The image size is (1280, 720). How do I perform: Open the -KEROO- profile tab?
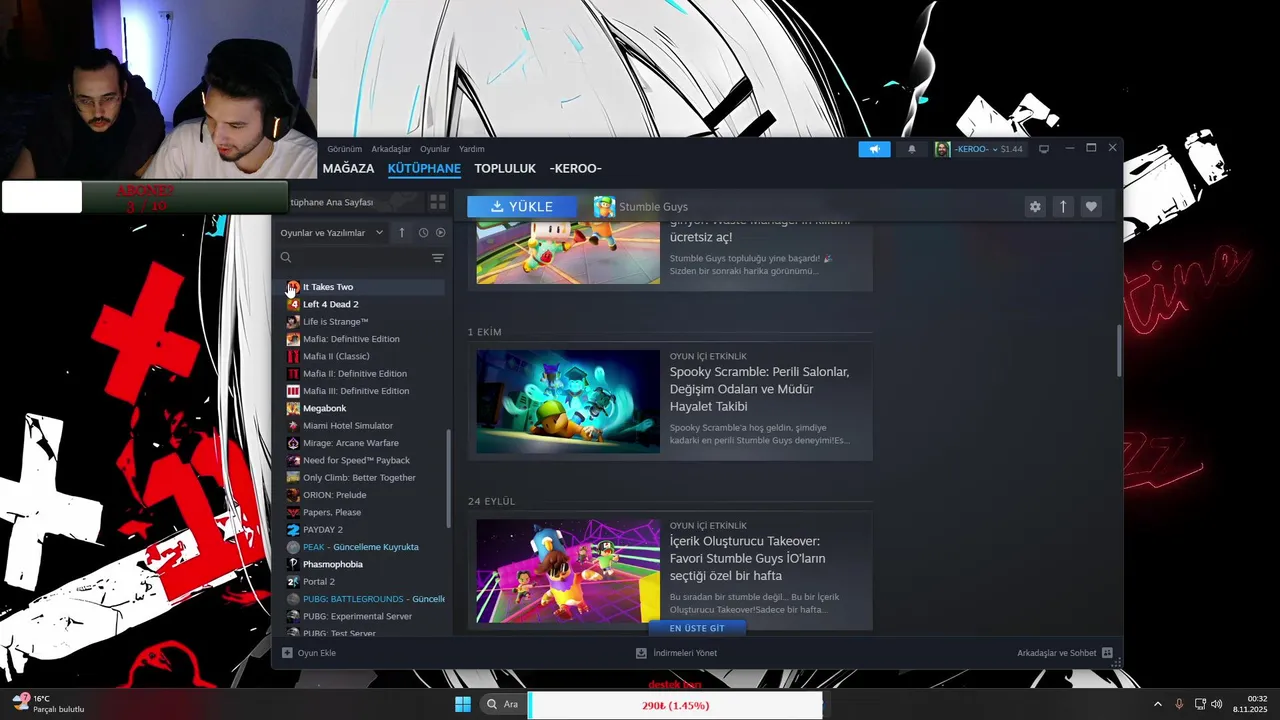[x=576, y=169]
